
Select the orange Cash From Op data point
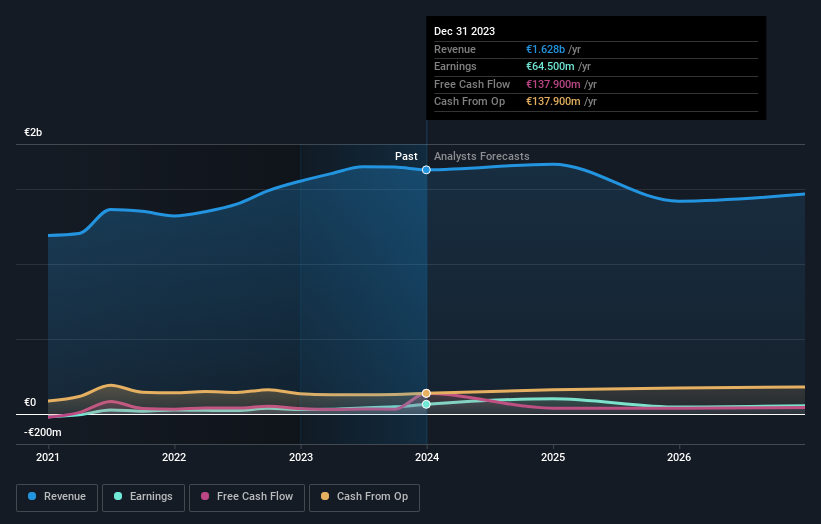[x=426, y=393]
